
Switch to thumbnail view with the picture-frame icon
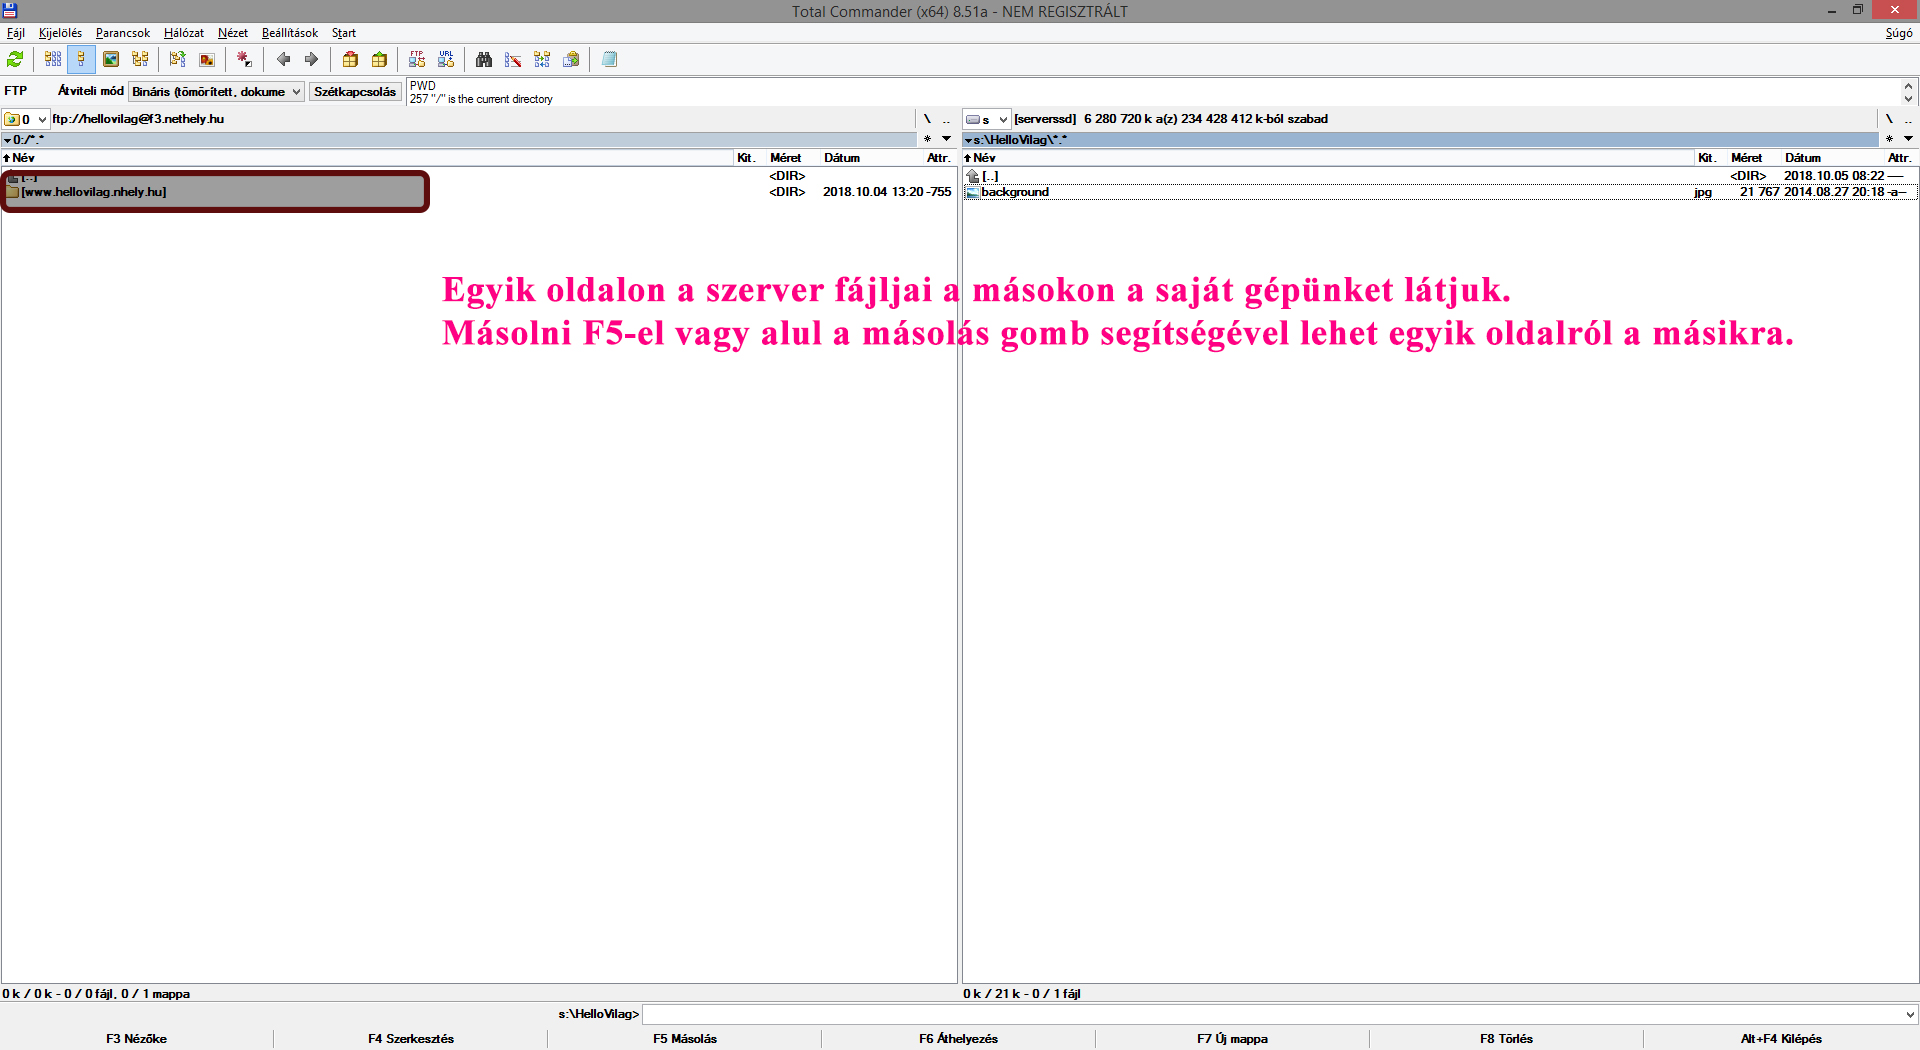click(111, 60)
